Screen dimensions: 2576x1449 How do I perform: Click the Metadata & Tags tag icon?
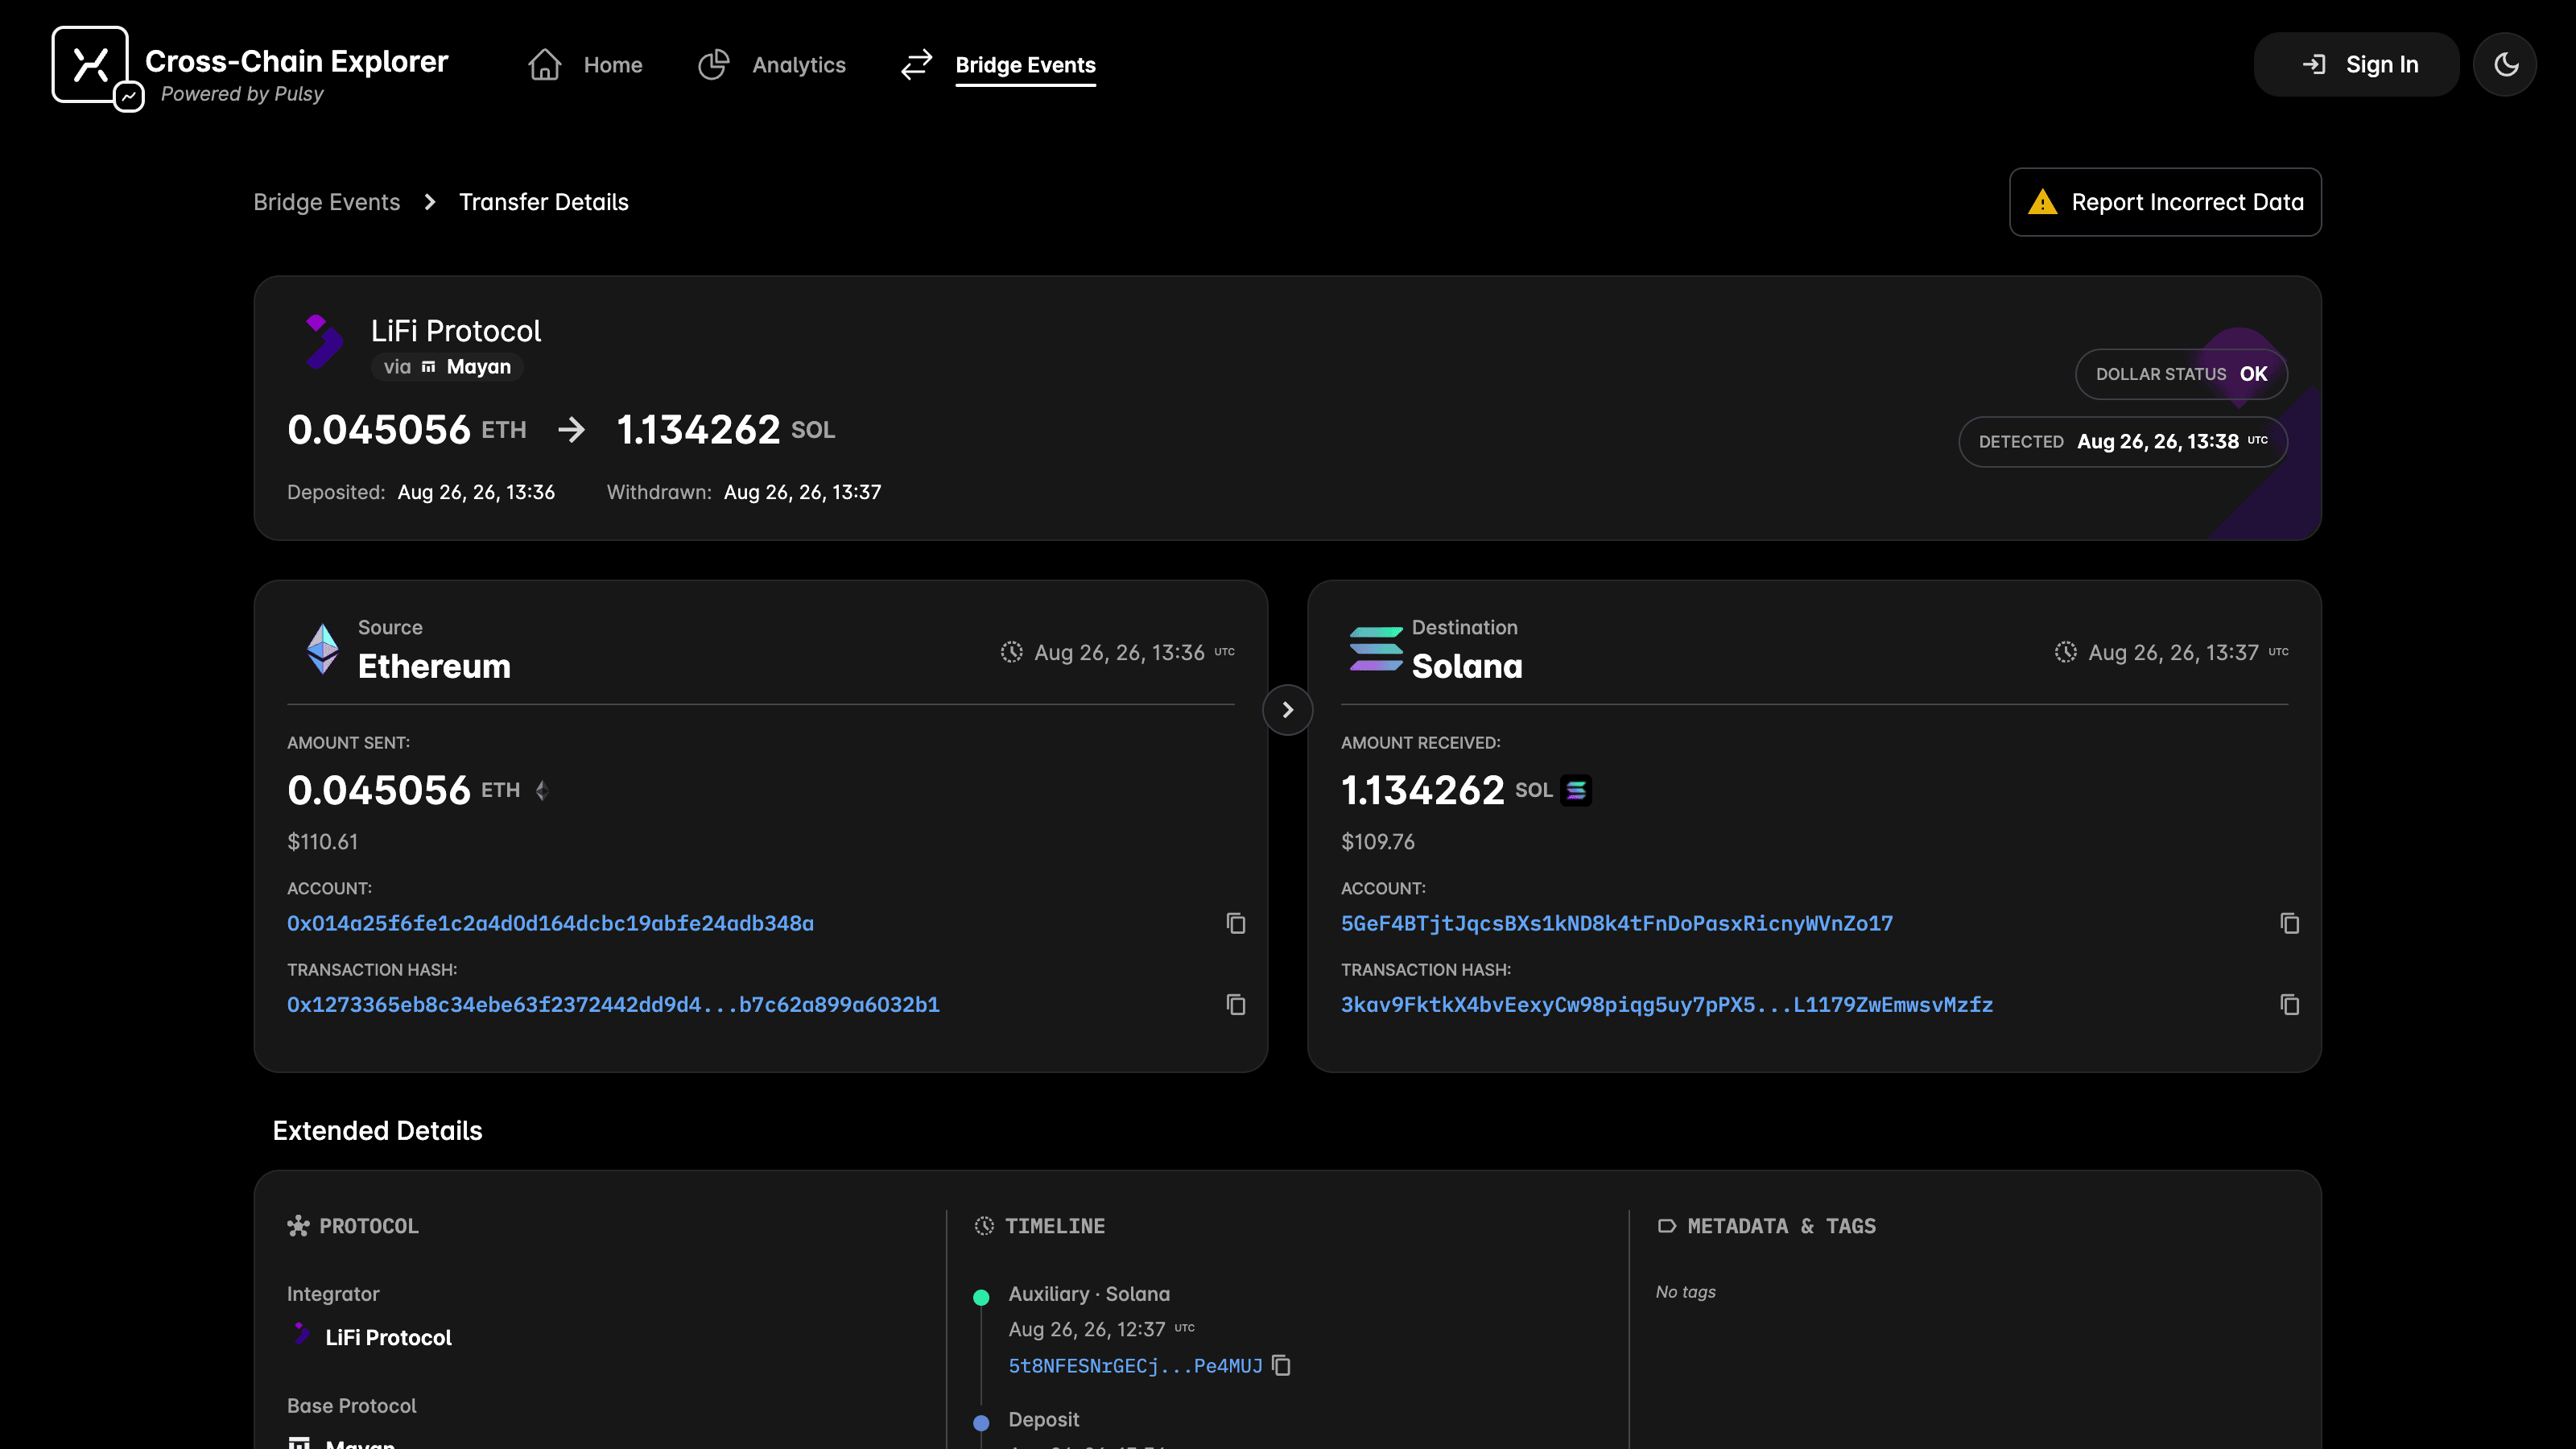pyautogui.click(x=1666, y=1226)
